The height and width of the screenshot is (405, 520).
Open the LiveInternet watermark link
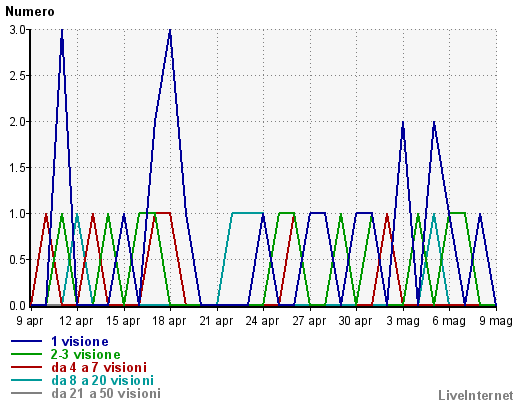[x=476, y=395]
